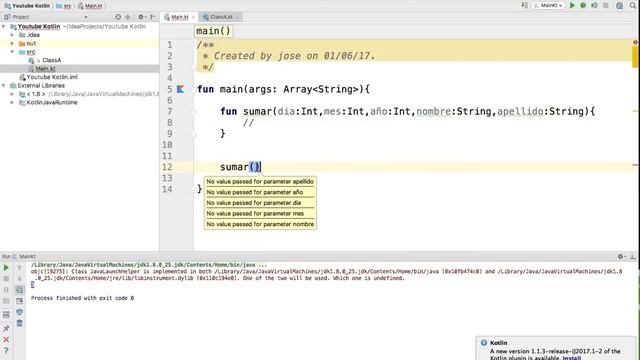Collapse the src folder arrow

[x=12, y=52]
